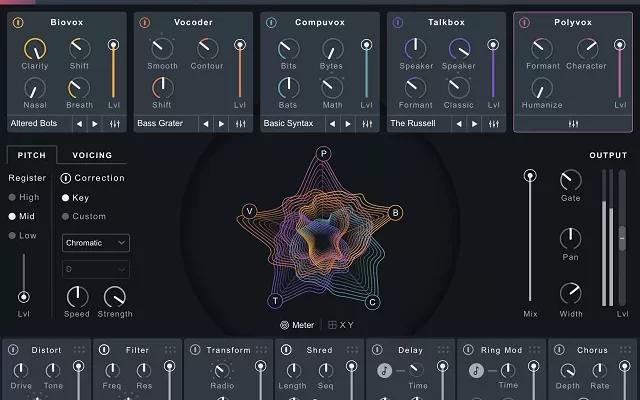Image resolution: width=640 pixels, height=400 pixels.
Task: Open Vocoder advanced settings sliders icon
Action: 240,124
